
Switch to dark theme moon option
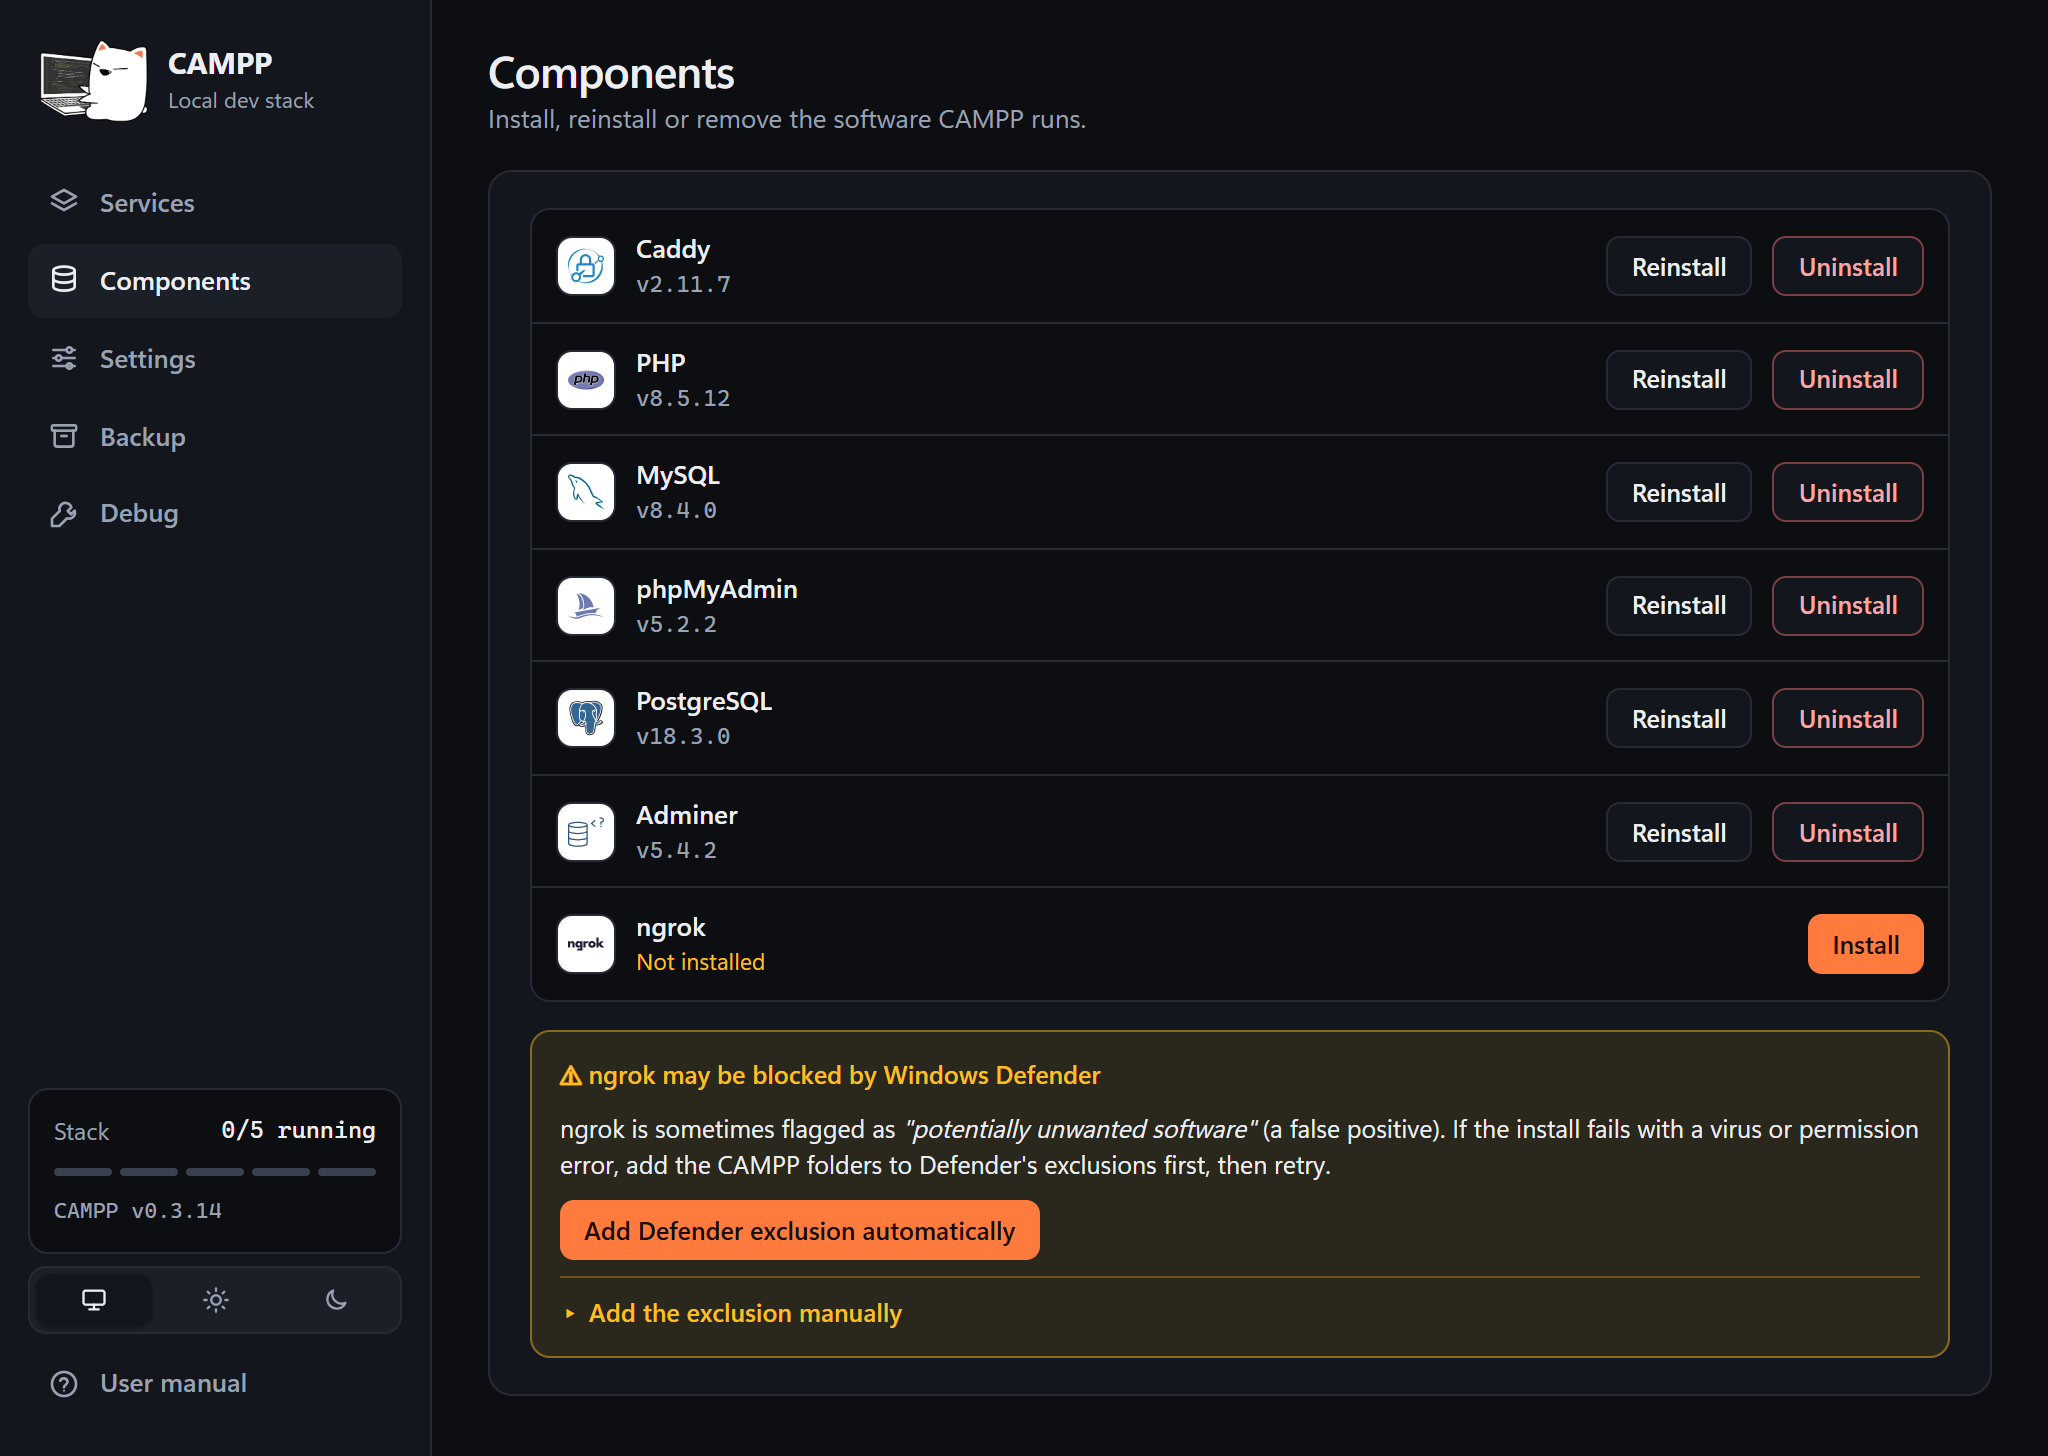pyautogui.click(x=336, y=1300)
